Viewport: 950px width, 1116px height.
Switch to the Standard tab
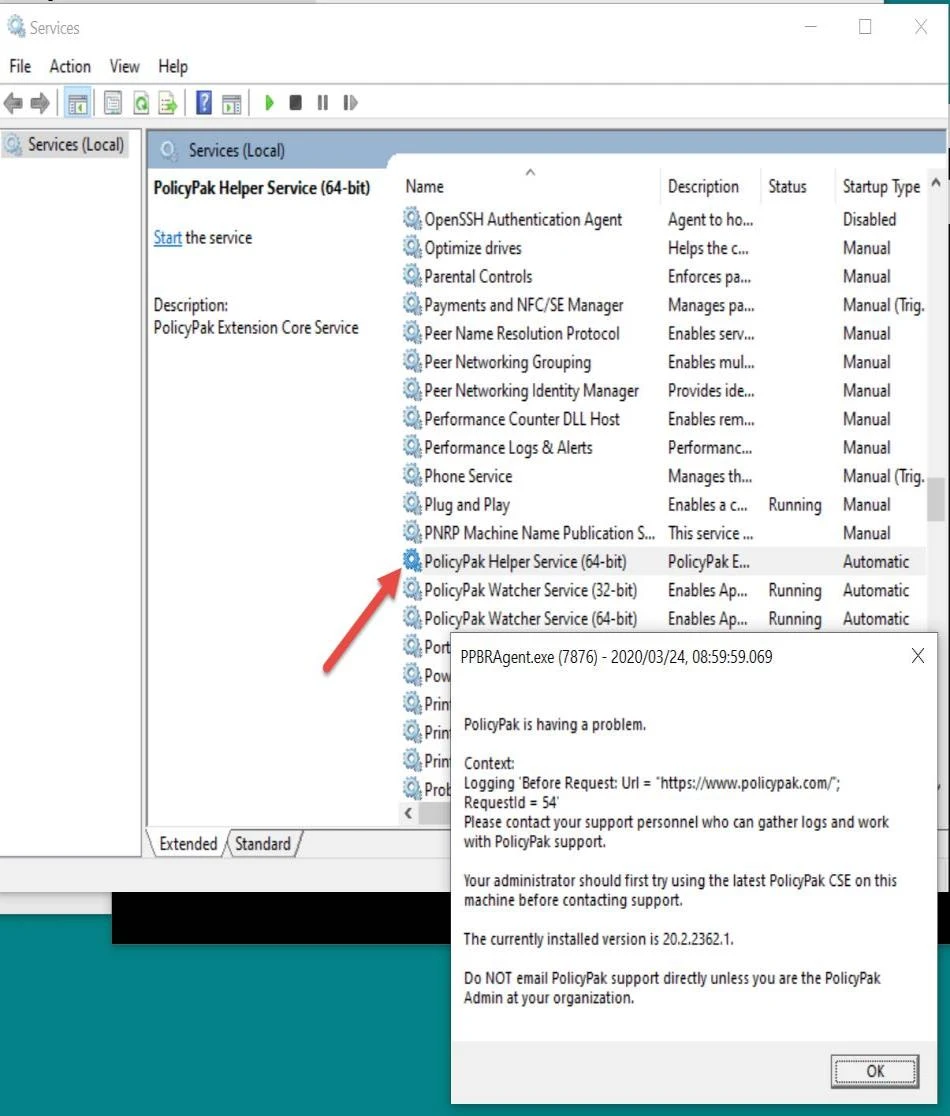tap(262, 844)
